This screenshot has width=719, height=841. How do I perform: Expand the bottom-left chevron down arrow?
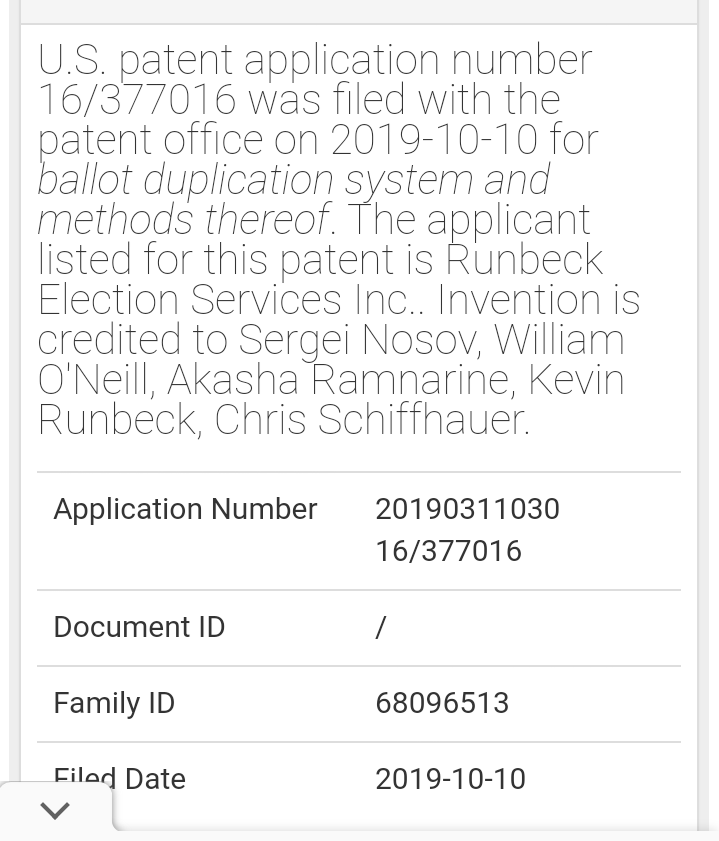(55, 810)
